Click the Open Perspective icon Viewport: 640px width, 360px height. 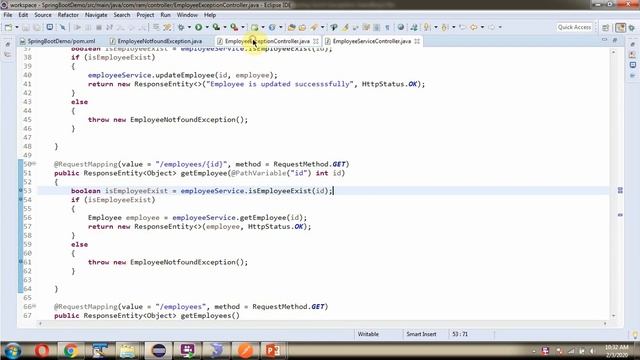pyautogui.click(x=605, y=27)
